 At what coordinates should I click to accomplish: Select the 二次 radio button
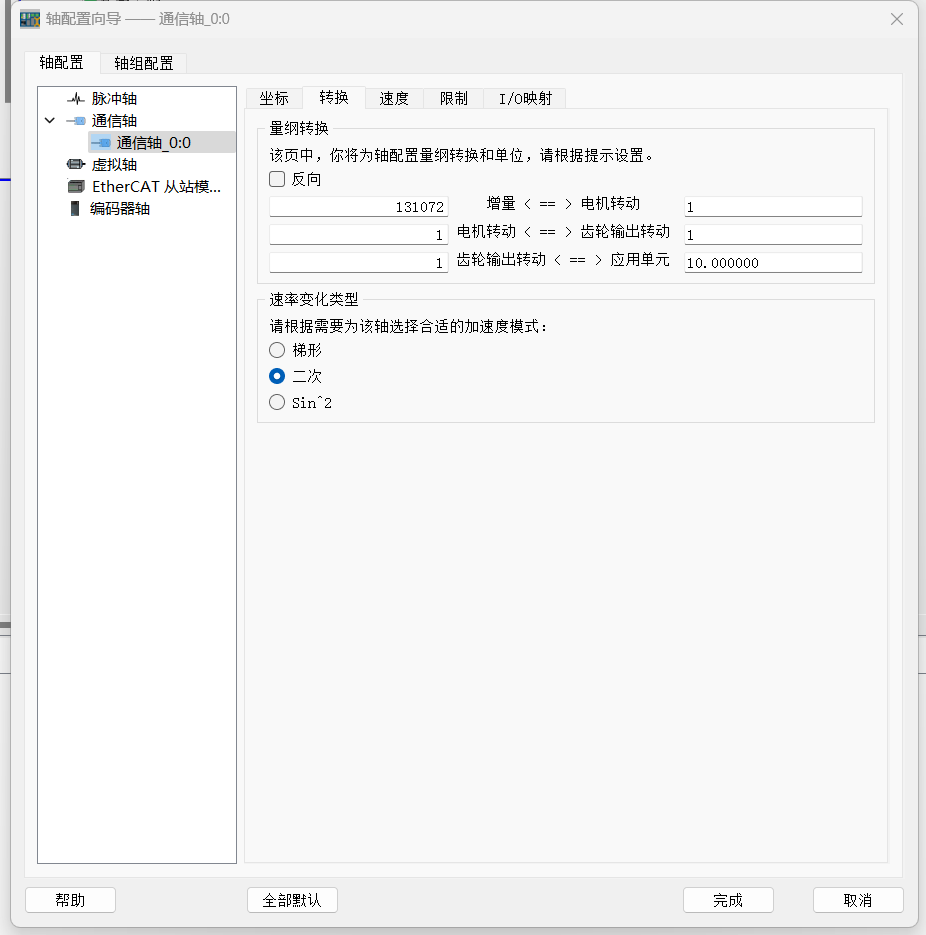[277, 376]
